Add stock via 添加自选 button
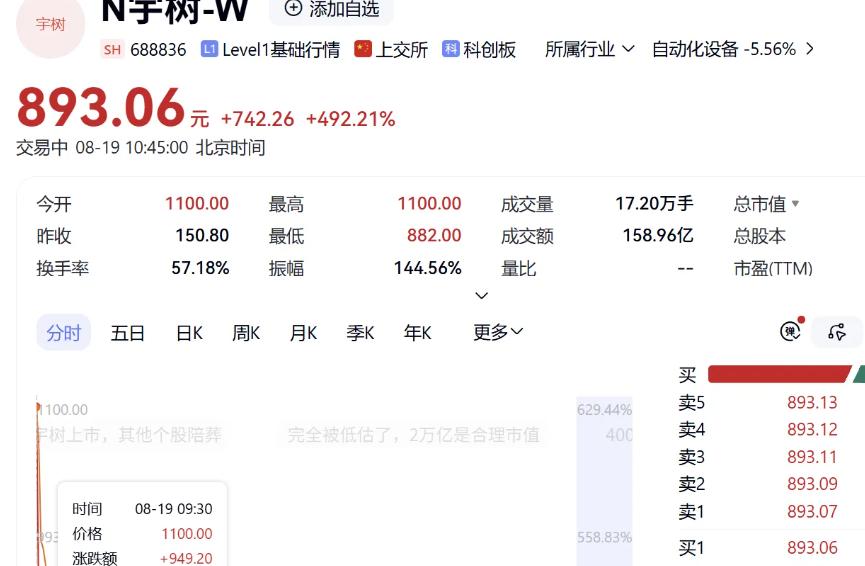The width and height of the screenshot is (865, 566). [x=332, y=9]
